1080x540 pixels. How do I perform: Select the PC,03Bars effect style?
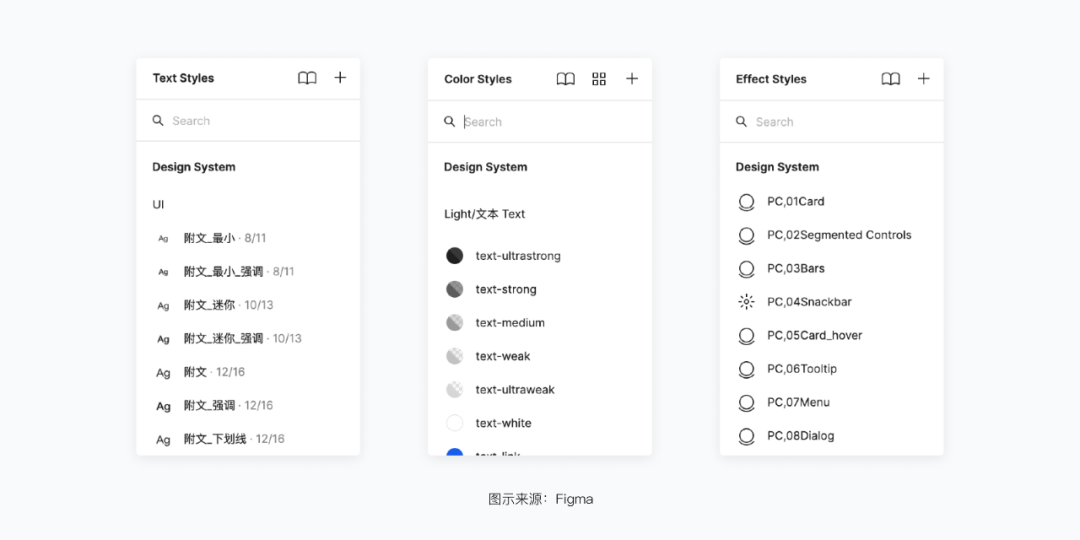(x=796, y=269)
